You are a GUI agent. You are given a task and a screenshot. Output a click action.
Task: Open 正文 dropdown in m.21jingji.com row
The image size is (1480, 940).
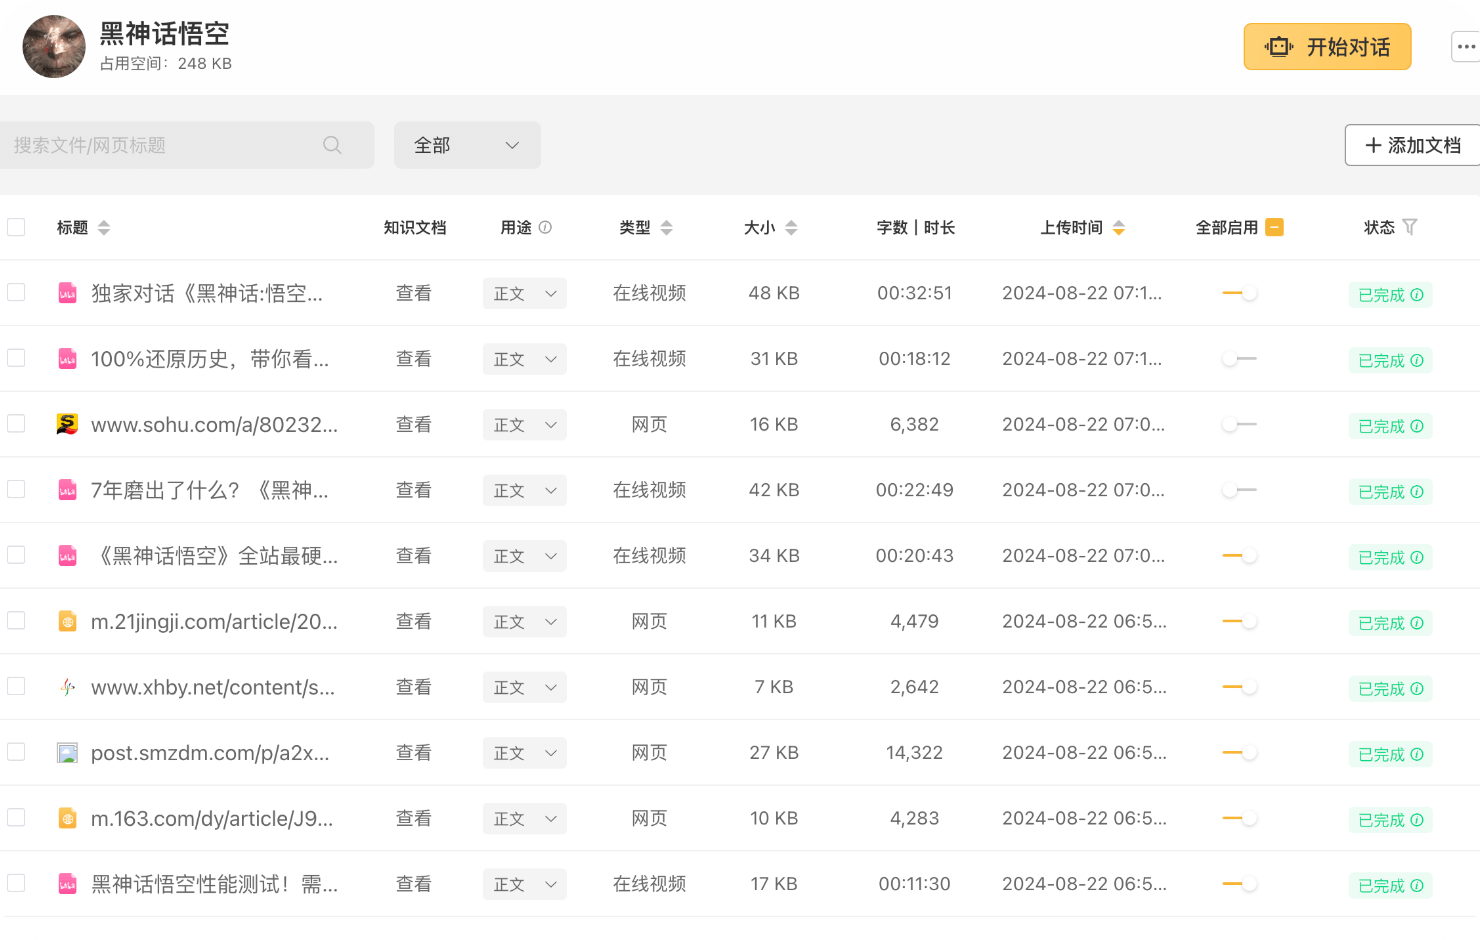[x=525, y=622]
